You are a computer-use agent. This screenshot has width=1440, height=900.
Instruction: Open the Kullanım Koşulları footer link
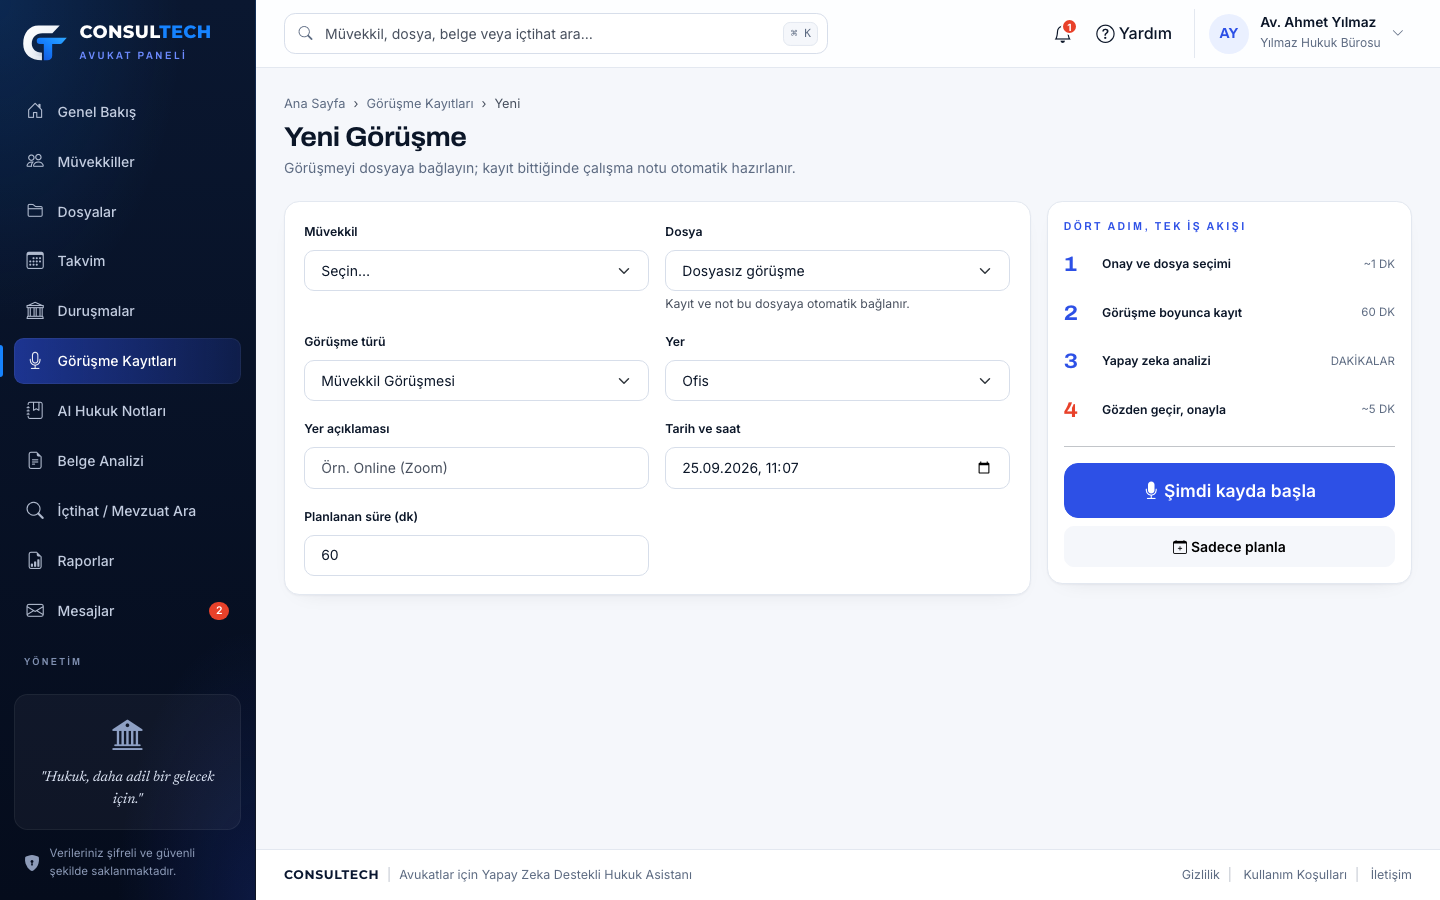click(x=1295, y=875)
